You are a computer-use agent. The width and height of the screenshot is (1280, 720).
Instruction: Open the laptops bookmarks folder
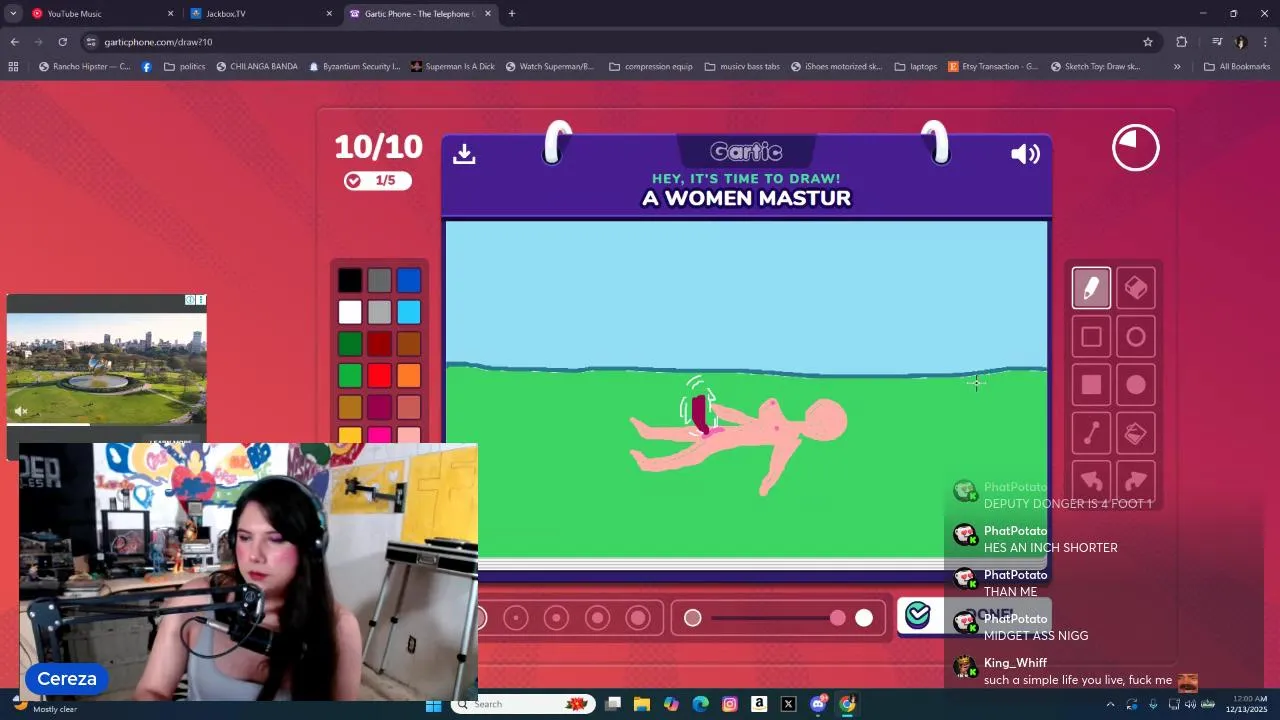[x=916, y=67]
